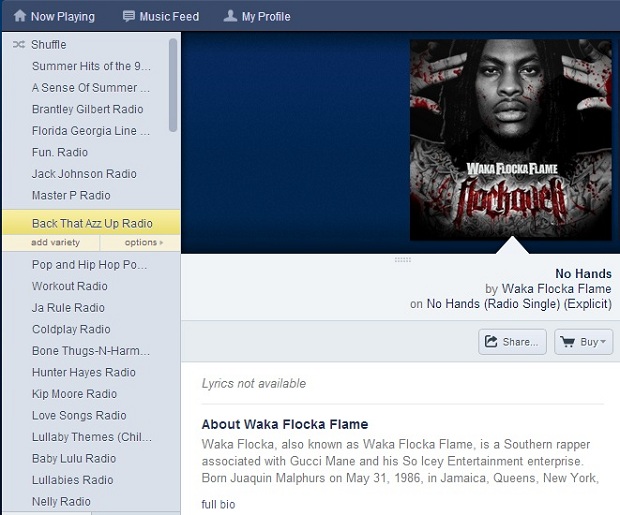Screen dimensions: 620x515
Task: Open the full bio link
Action: click(x=218, y=504)
